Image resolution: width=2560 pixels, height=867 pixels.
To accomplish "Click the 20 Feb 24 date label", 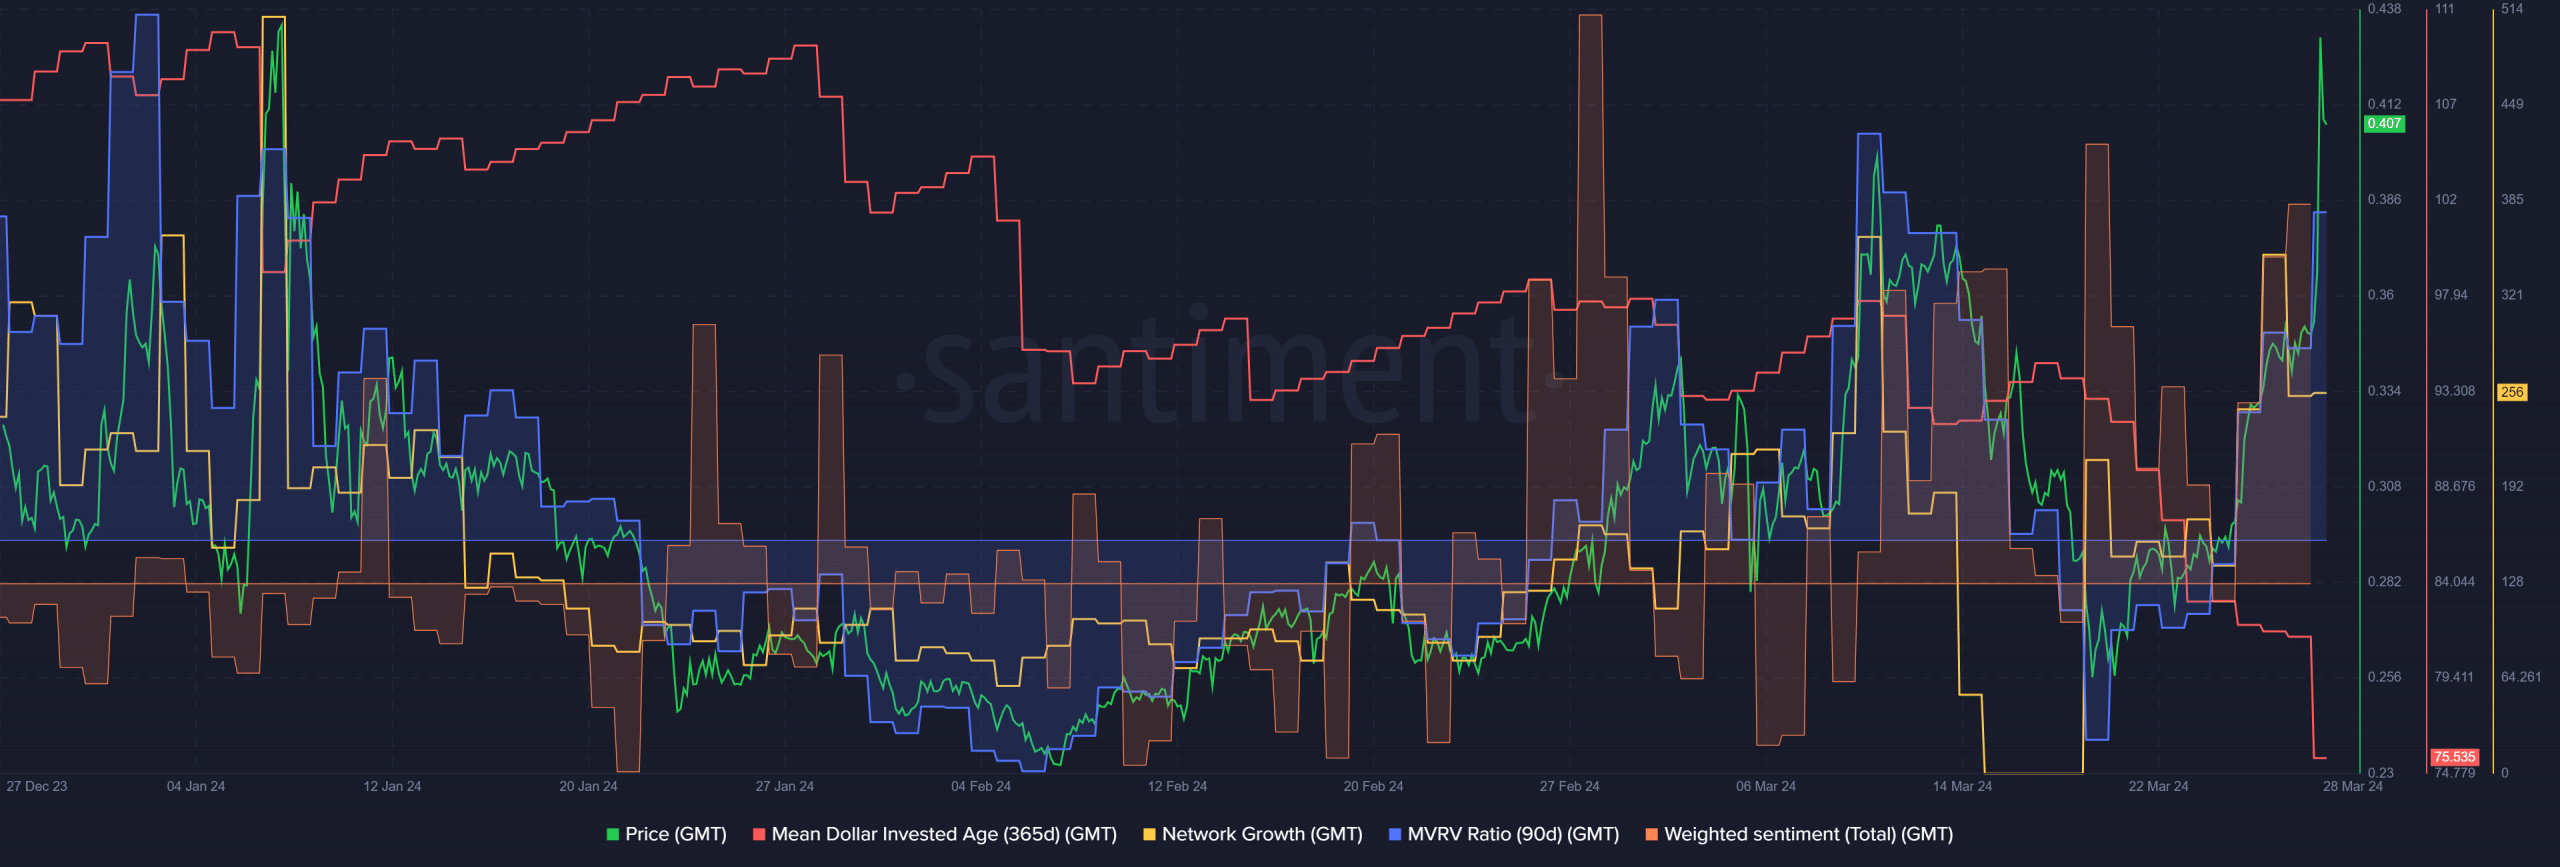I will pos(1373,786).
